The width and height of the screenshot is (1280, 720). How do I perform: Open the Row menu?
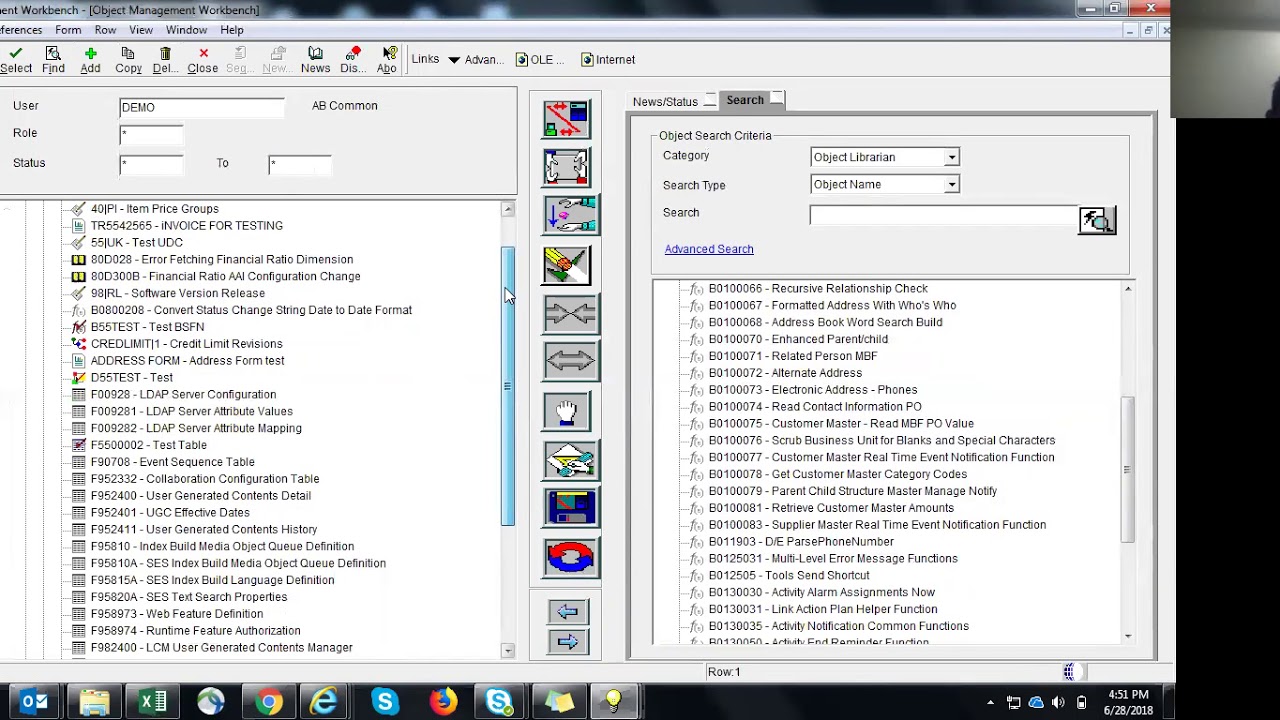click(105, 30)
